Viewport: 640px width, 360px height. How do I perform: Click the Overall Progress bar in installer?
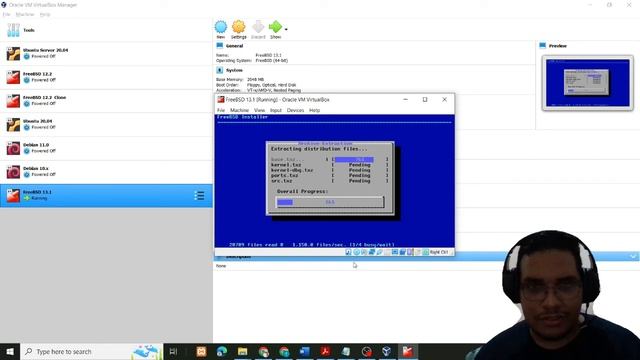330,202
